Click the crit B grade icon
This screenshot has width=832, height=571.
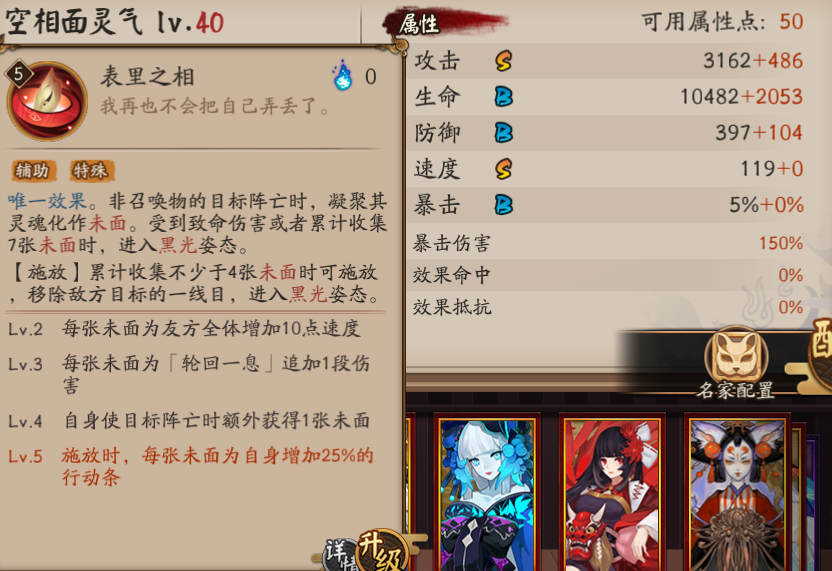click(x=503, y=205)
